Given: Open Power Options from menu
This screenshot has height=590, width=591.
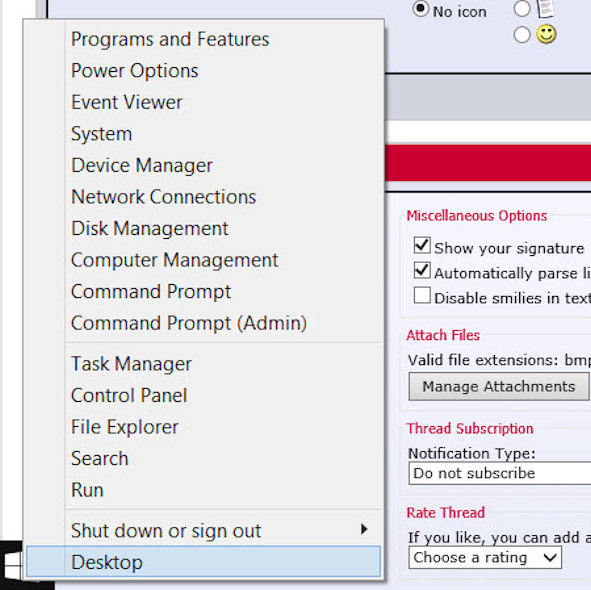Looking at the screenshot, I should pos(204,71).
